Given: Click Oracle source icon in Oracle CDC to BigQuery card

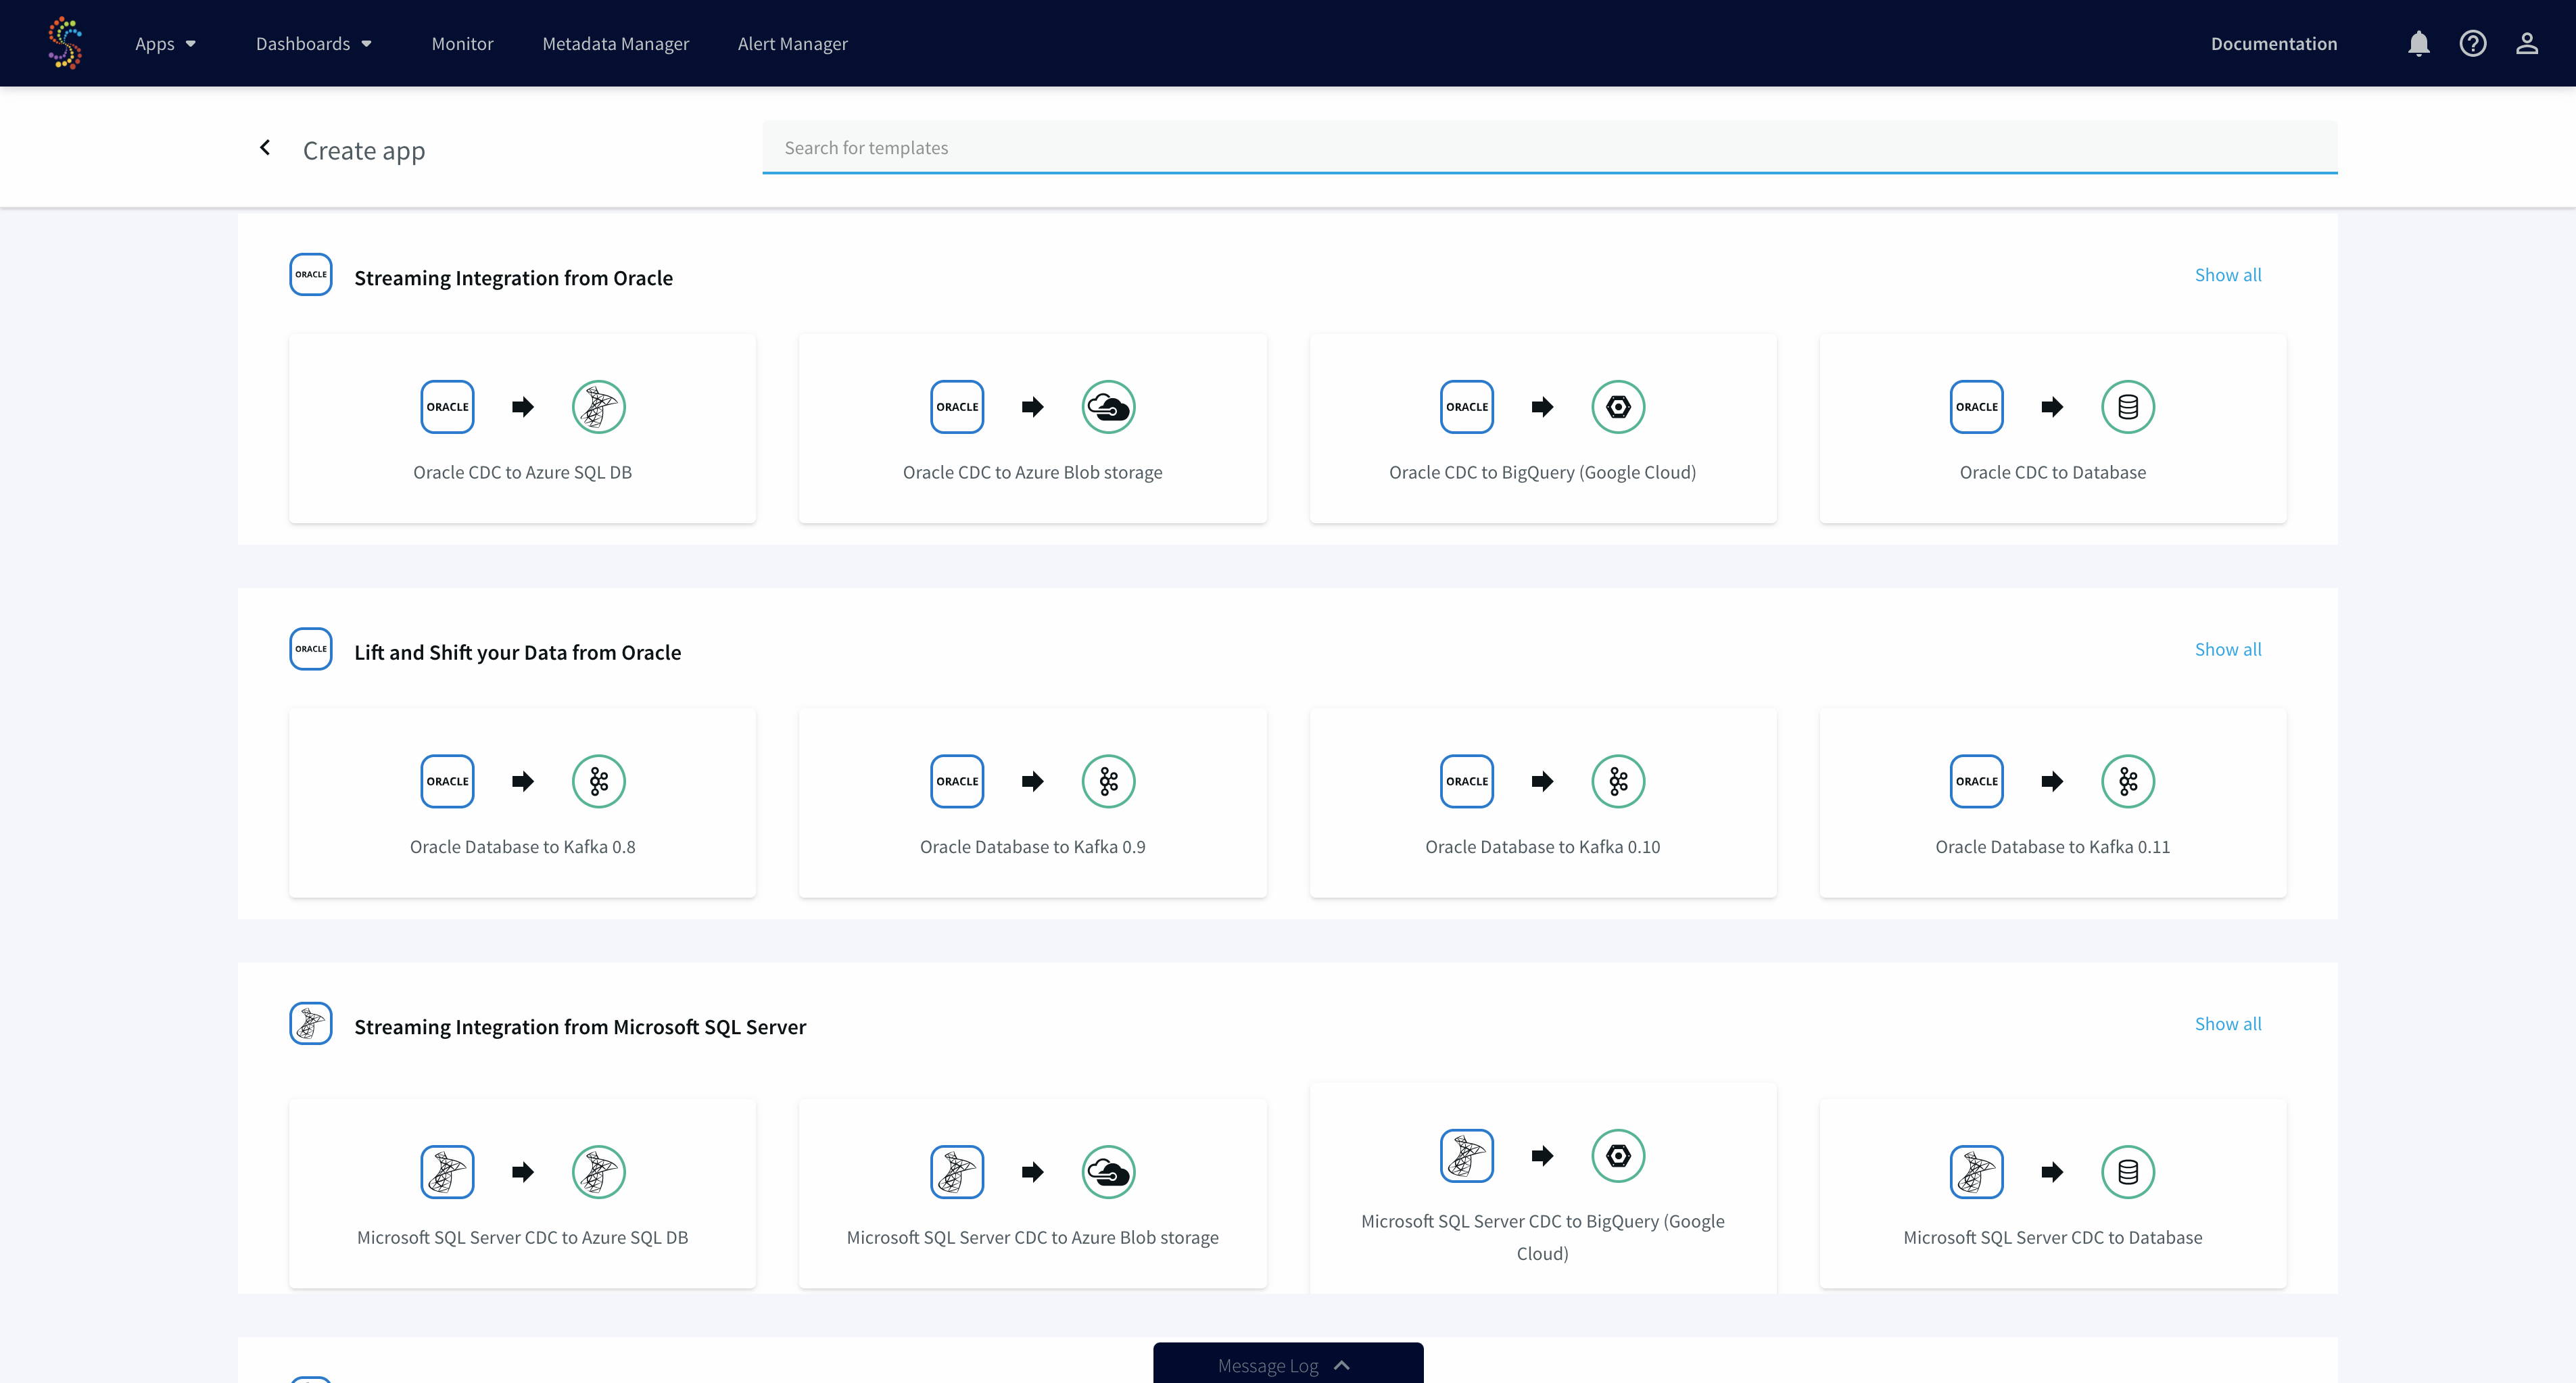Looking at the screenshot, I should (1467, 407).
